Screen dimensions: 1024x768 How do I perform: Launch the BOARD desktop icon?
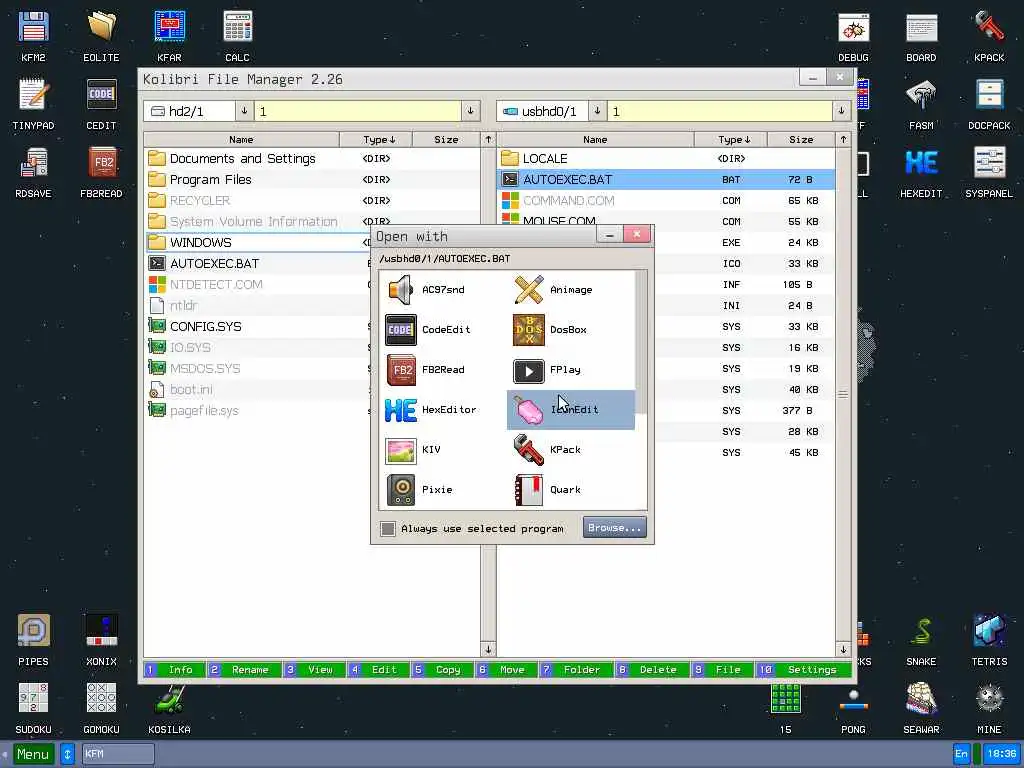point(921,36)
